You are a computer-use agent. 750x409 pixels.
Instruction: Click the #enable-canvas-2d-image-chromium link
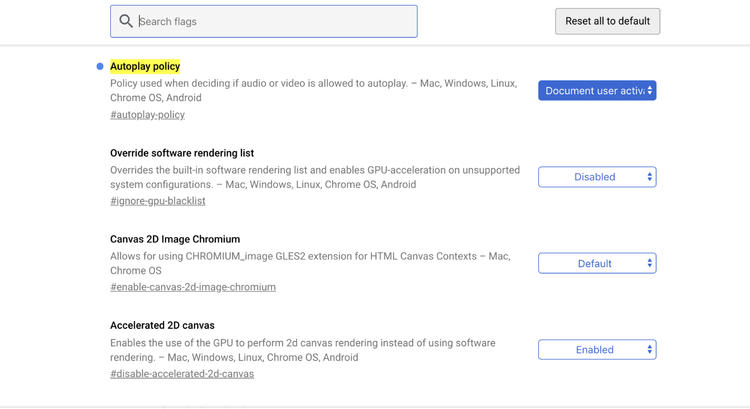193,287
